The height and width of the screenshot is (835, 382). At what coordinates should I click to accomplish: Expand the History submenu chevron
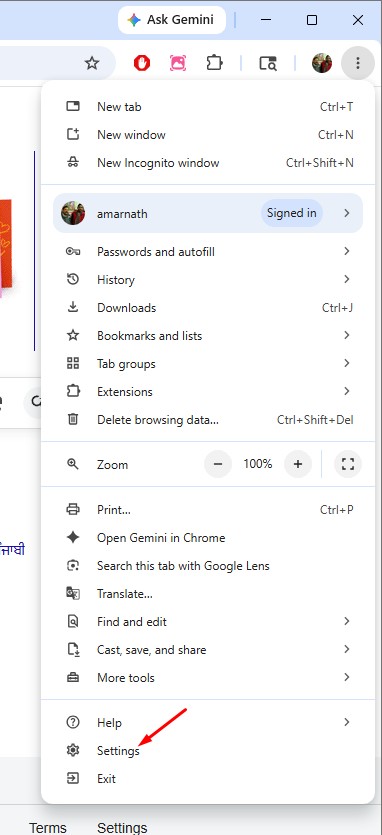click(347, 279)
